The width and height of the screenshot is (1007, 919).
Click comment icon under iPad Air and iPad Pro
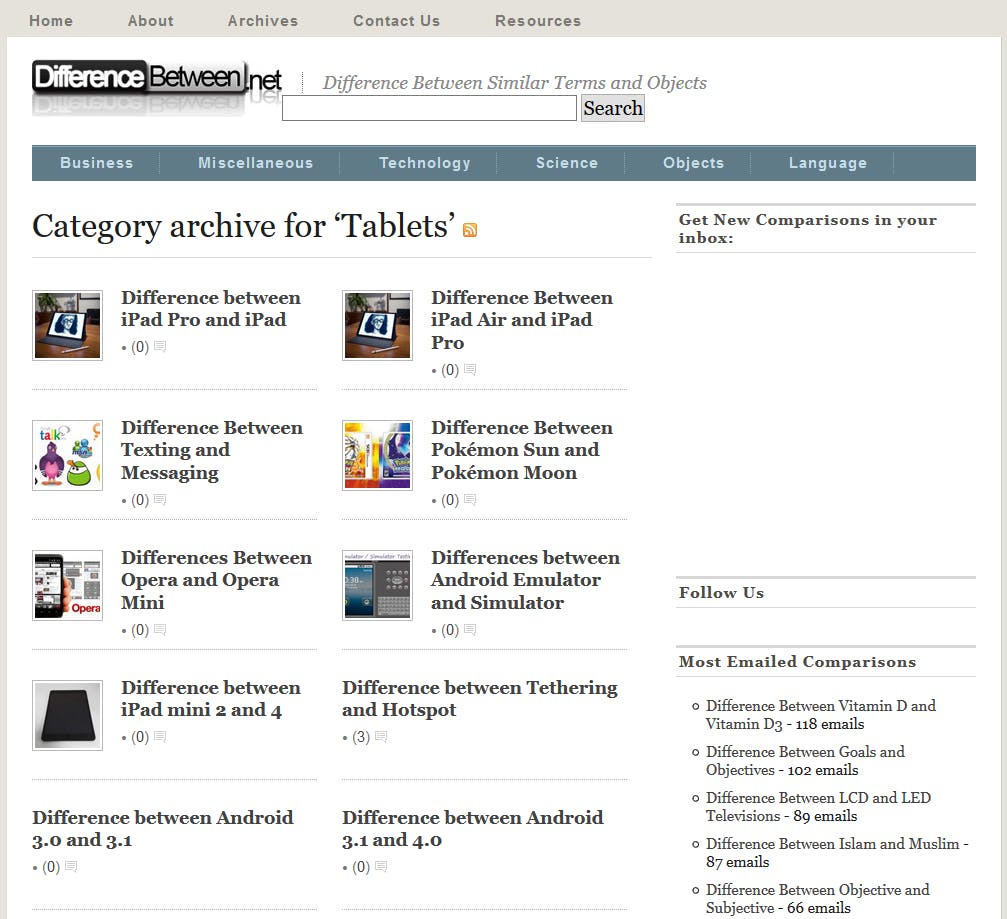470,370
